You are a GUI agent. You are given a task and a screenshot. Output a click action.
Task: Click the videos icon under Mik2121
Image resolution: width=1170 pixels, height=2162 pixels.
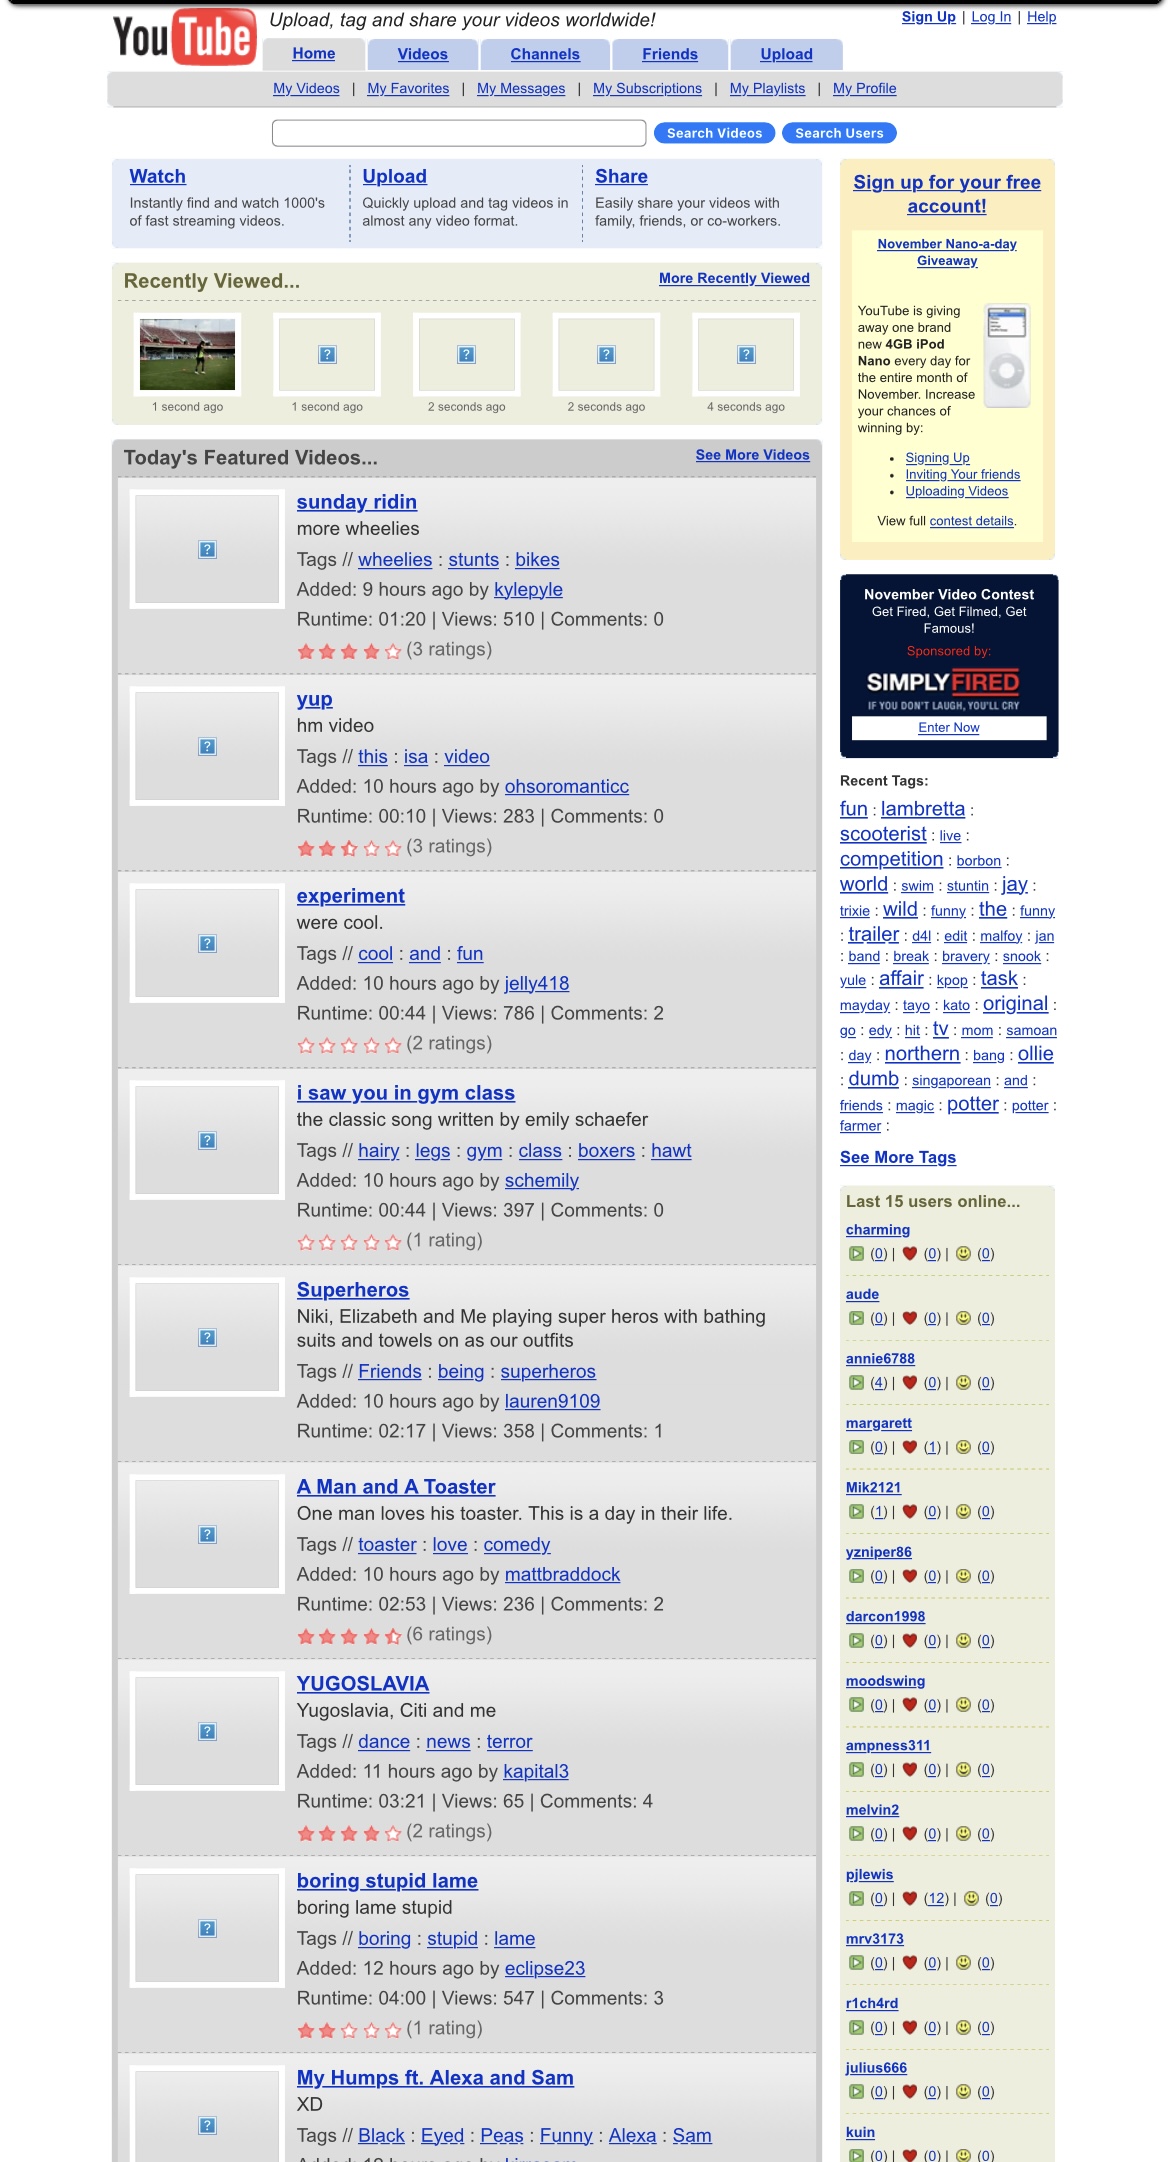pos(856,1512)
